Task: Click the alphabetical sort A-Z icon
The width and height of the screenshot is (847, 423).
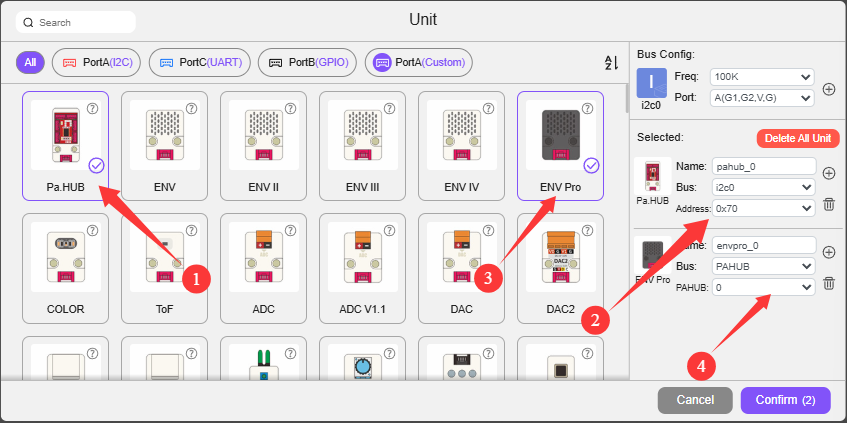Action: [x=611, y=63]
